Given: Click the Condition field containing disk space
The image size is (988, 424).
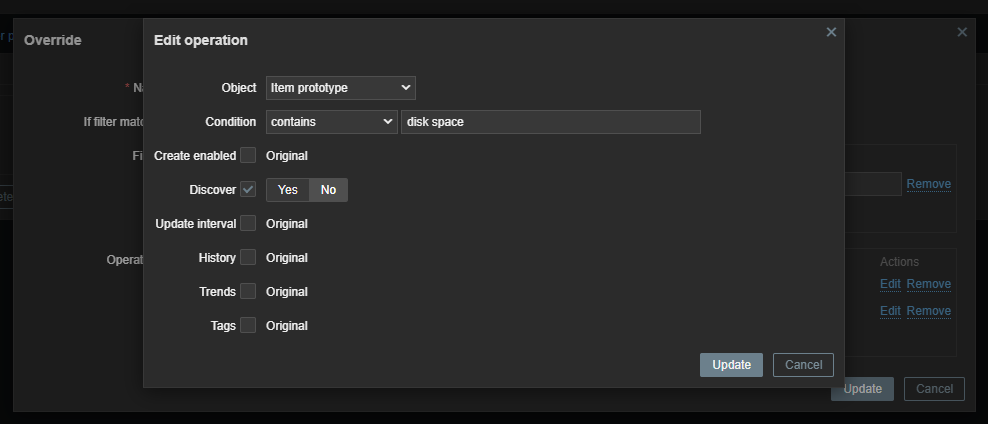Looking at the screenshot, I should 550,122.
